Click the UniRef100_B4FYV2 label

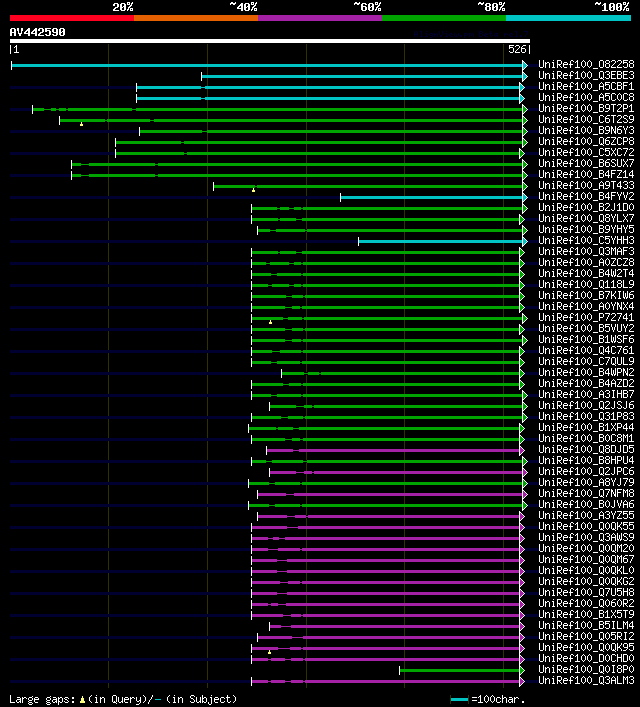[x=586, y=197]
